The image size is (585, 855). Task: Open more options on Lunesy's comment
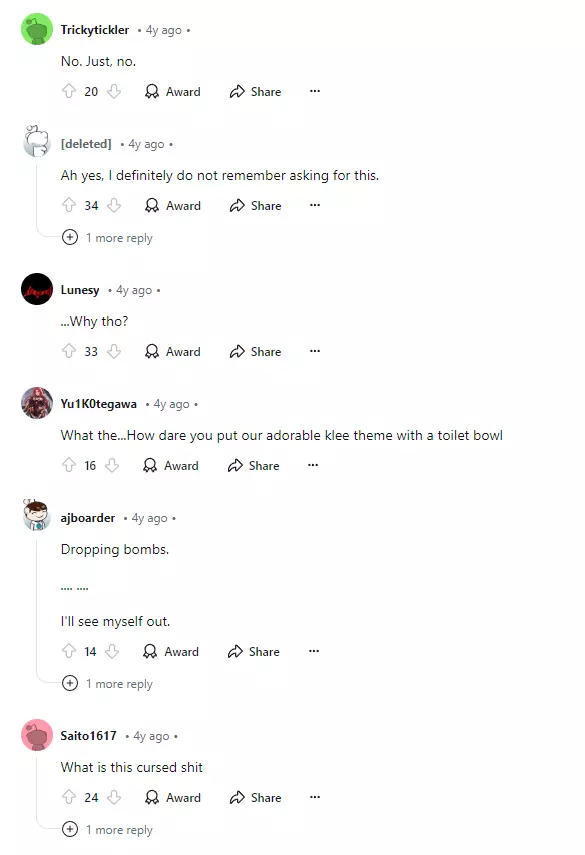coord(315,351)
